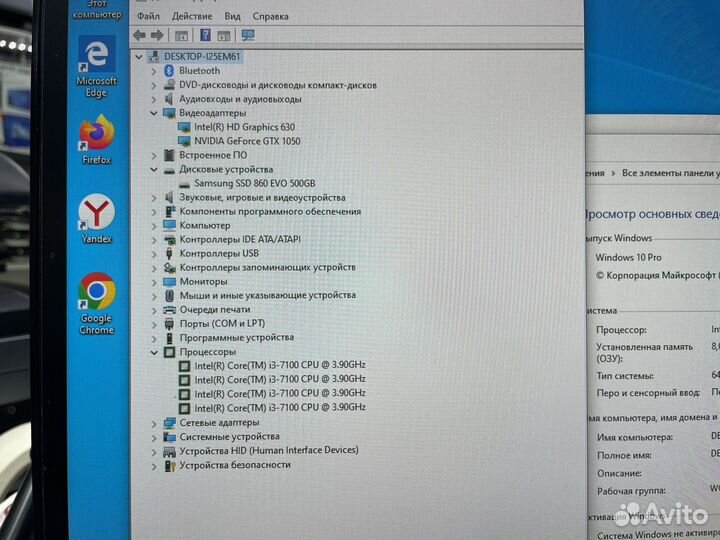Click the help question-mark toolbar icon

[x=205, y=35]
